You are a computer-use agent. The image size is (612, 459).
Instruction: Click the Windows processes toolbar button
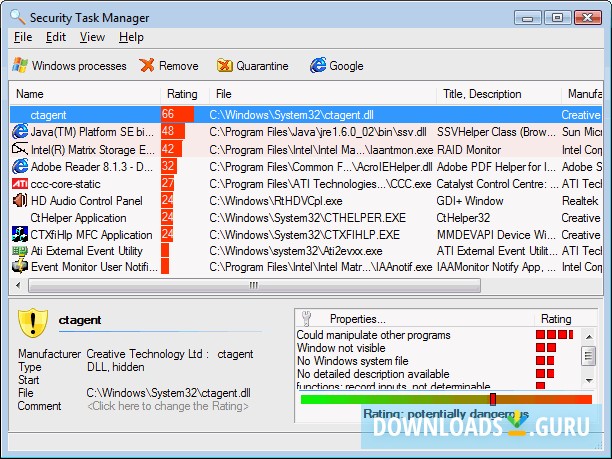click(x=69, y=65)
